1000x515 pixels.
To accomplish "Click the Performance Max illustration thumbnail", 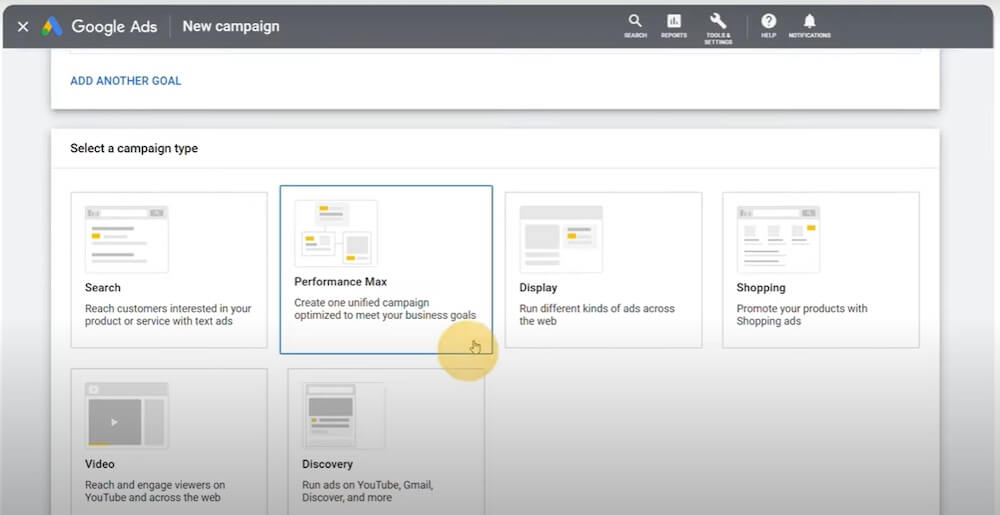I will tap(335, 233).
